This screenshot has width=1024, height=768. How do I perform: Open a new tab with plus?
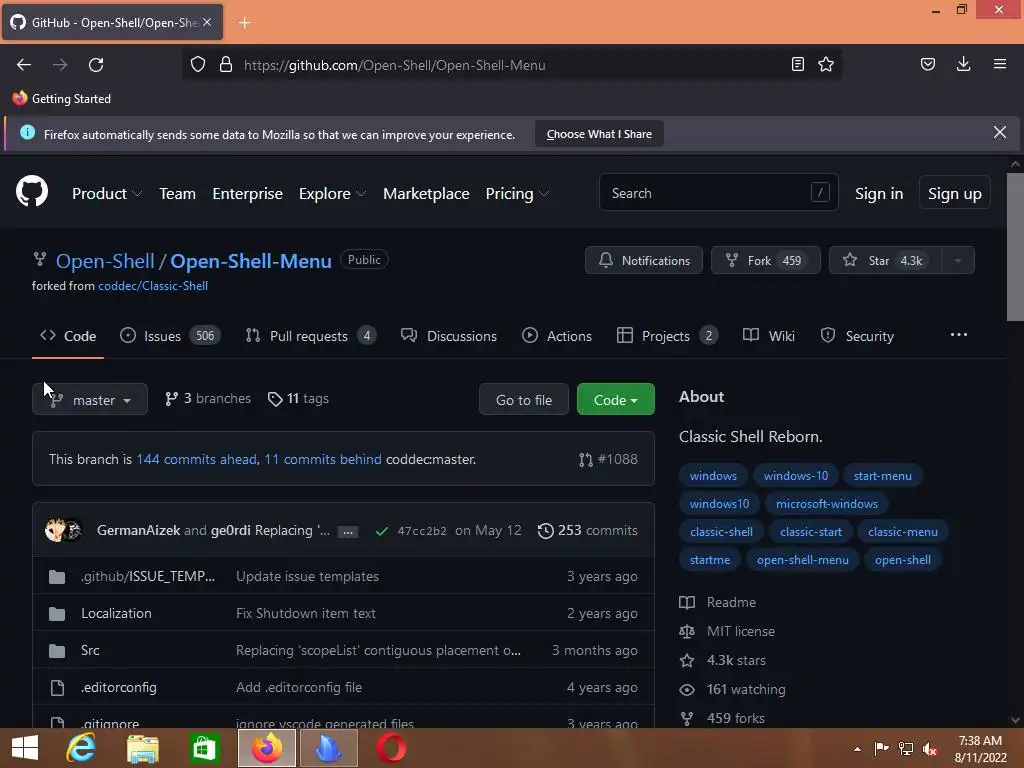(244, 23)
